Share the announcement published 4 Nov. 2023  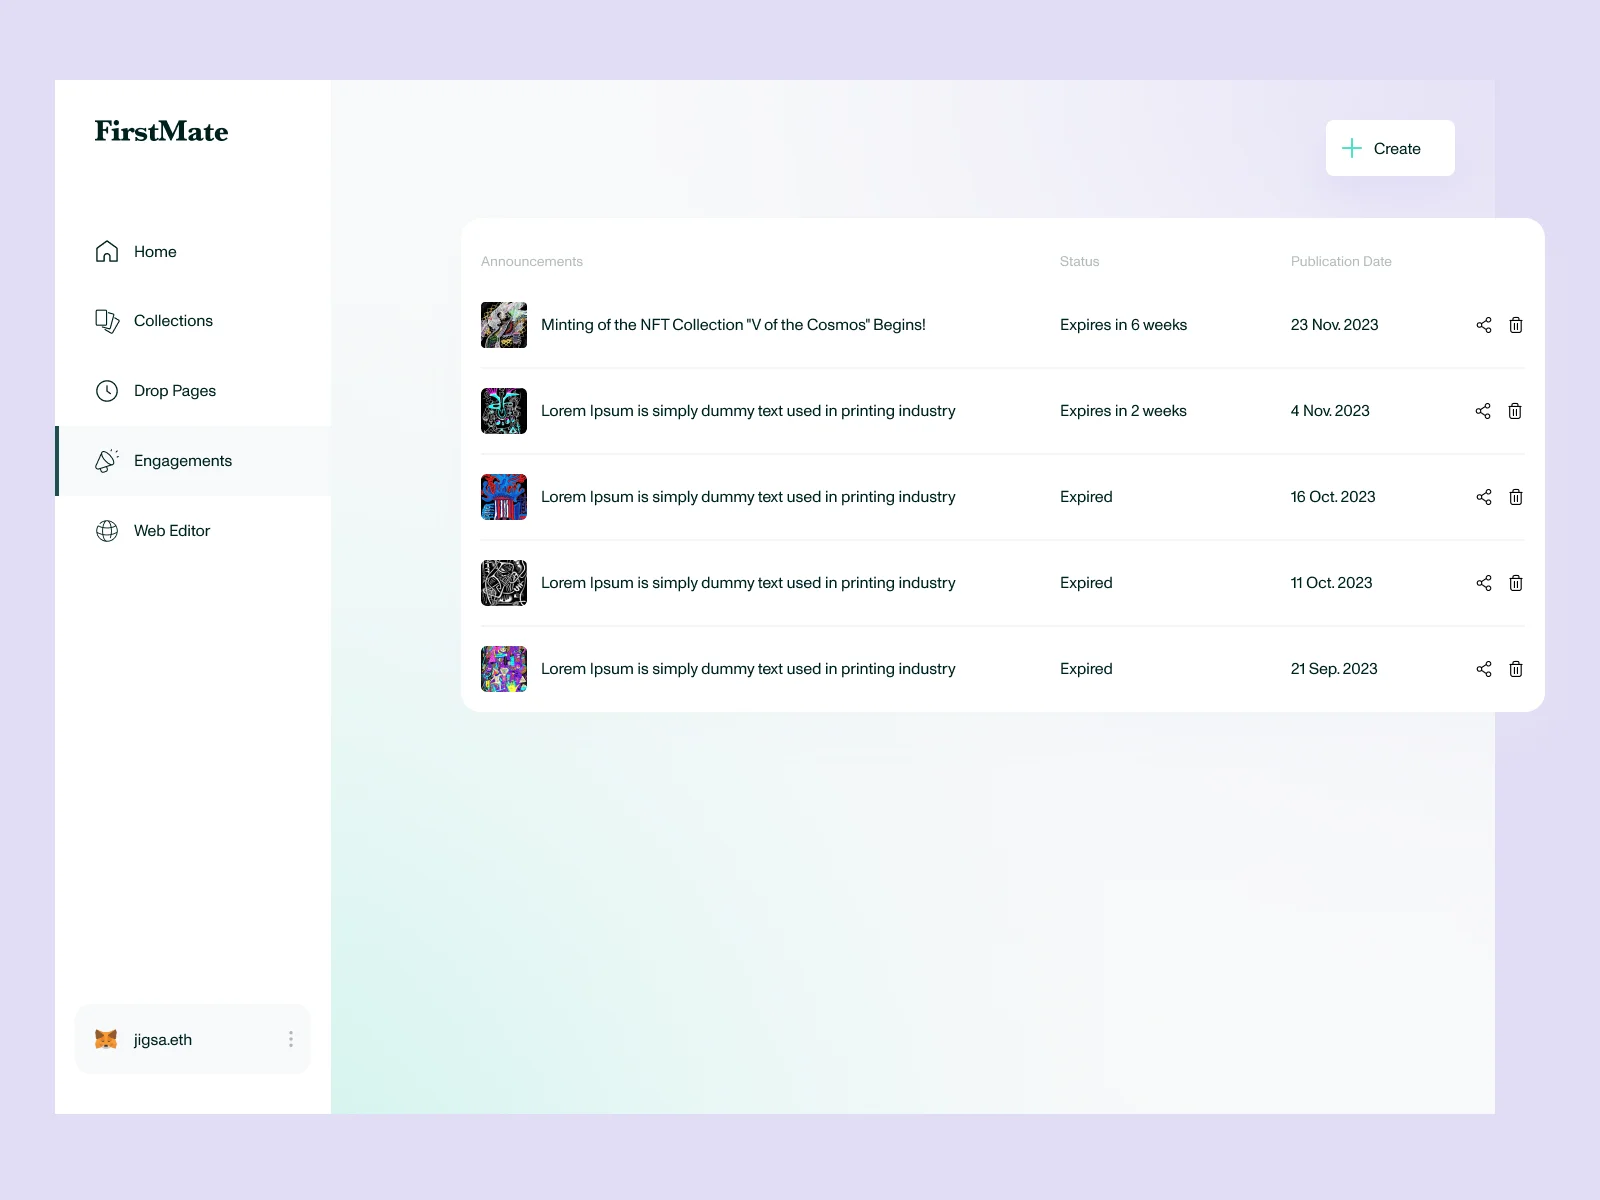click(1483, 411)
